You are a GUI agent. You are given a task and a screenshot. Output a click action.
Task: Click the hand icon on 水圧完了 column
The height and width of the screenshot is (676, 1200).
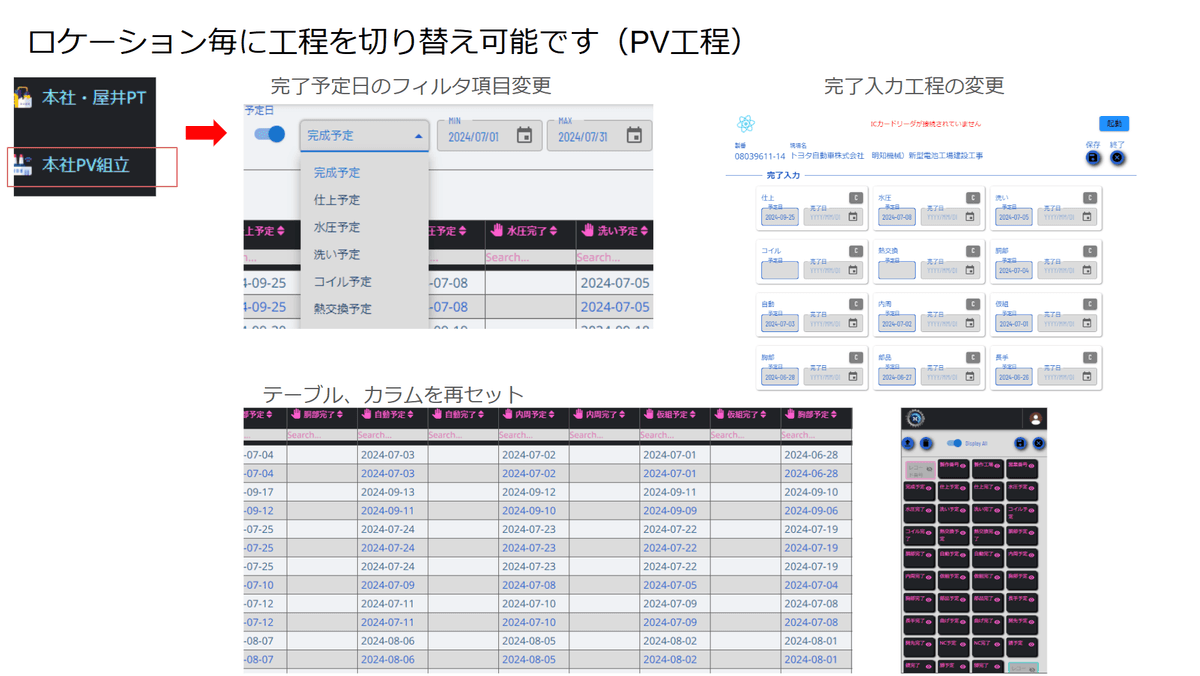(497, 231)
